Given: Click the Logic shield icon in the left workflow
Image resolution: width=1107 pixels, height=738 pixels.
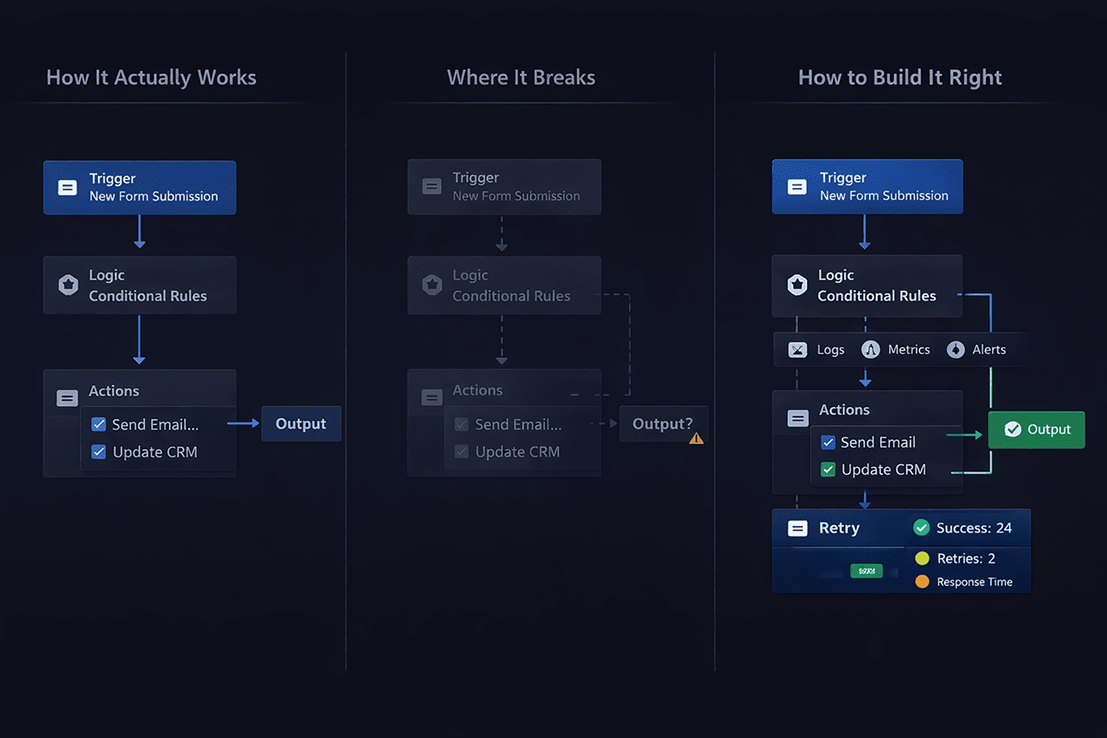Looking at the screenshot, I should pyautogui.click(x=68, y=285).
